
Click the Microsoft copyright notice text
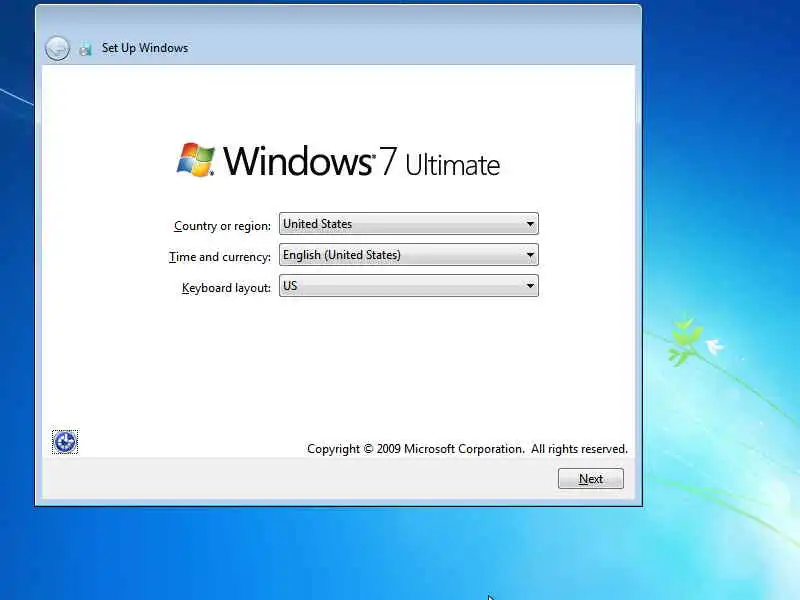[467, 449]
